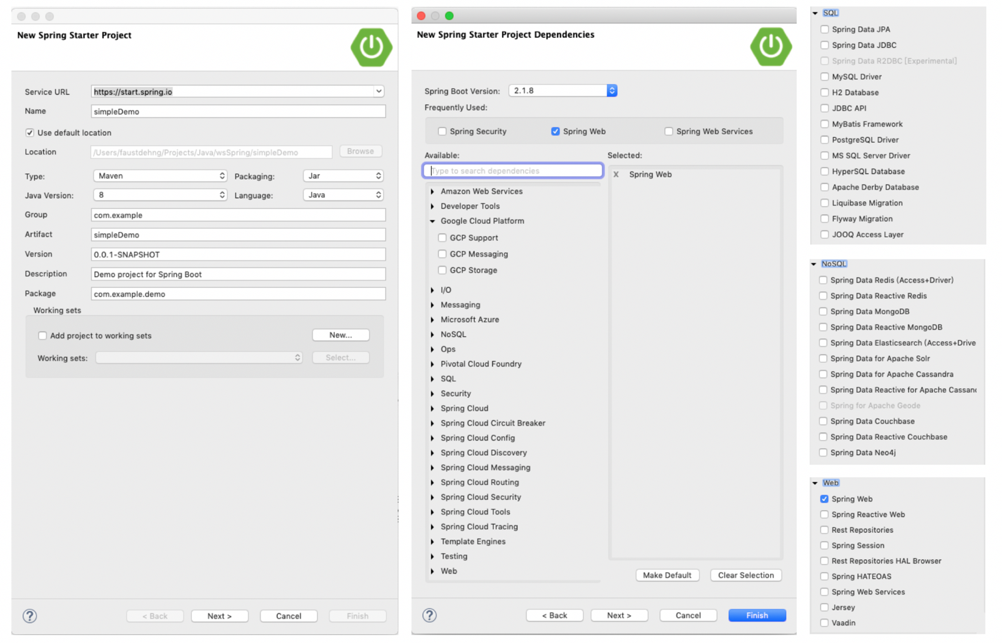Check Spring Web Services in Frequently Used
The image size is (1002, 643).
tap(668, 132)
